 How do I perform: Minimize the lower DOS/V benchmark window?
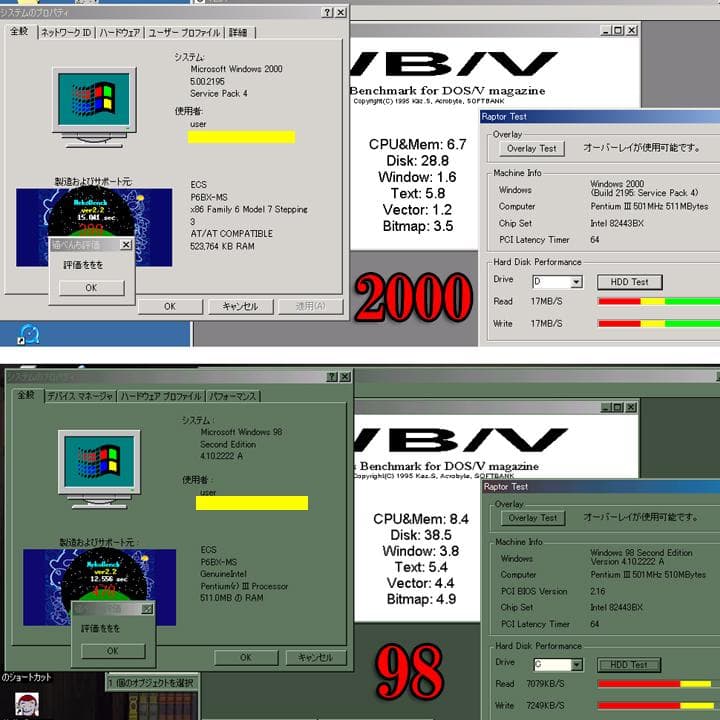click(607, 407)
